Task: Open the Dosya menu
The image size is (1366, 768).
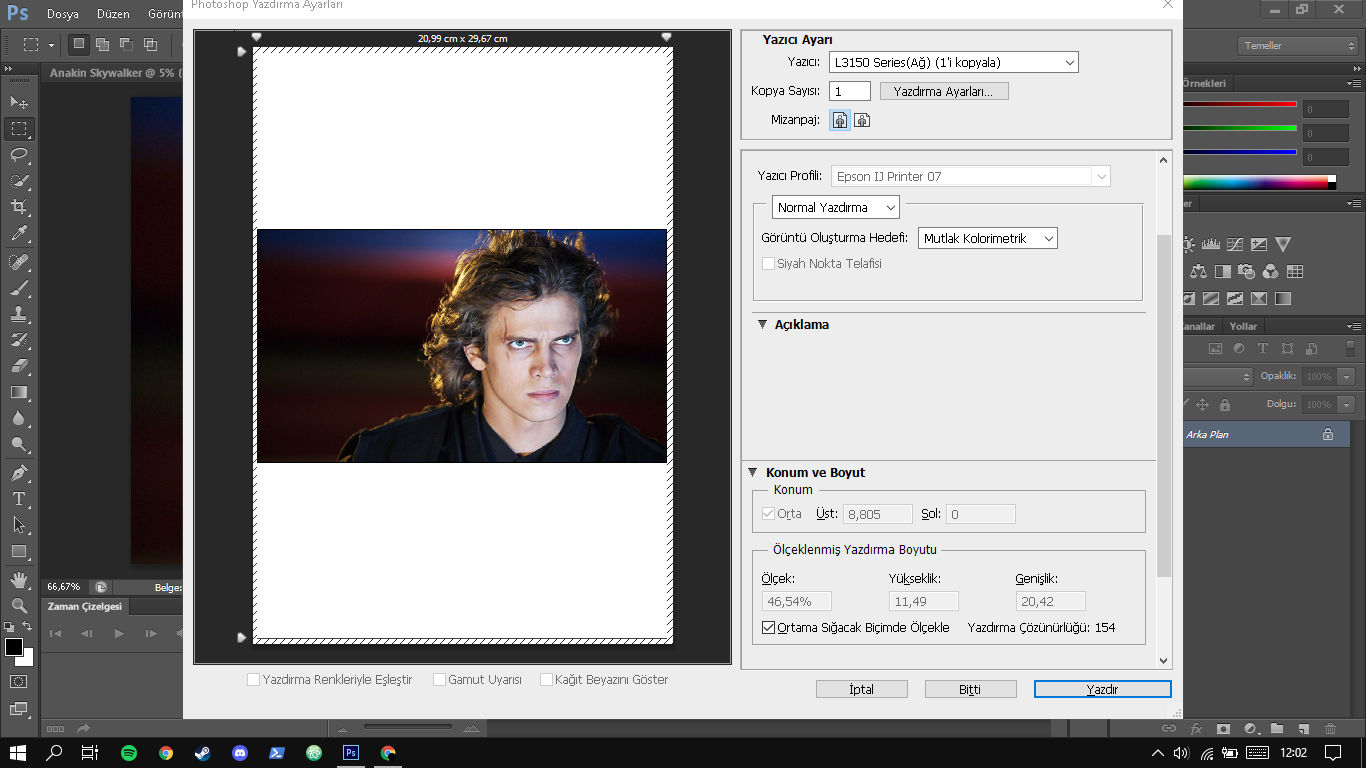Action: (62, 15)
